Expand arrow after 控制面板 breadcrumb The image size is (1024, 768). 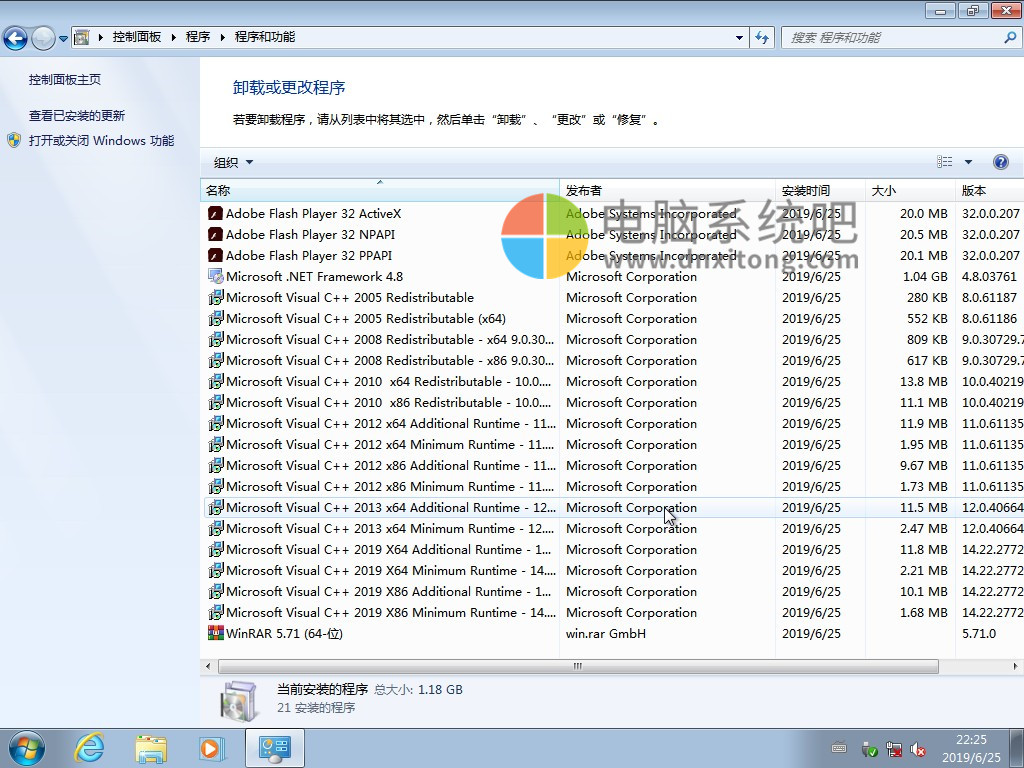174,37
